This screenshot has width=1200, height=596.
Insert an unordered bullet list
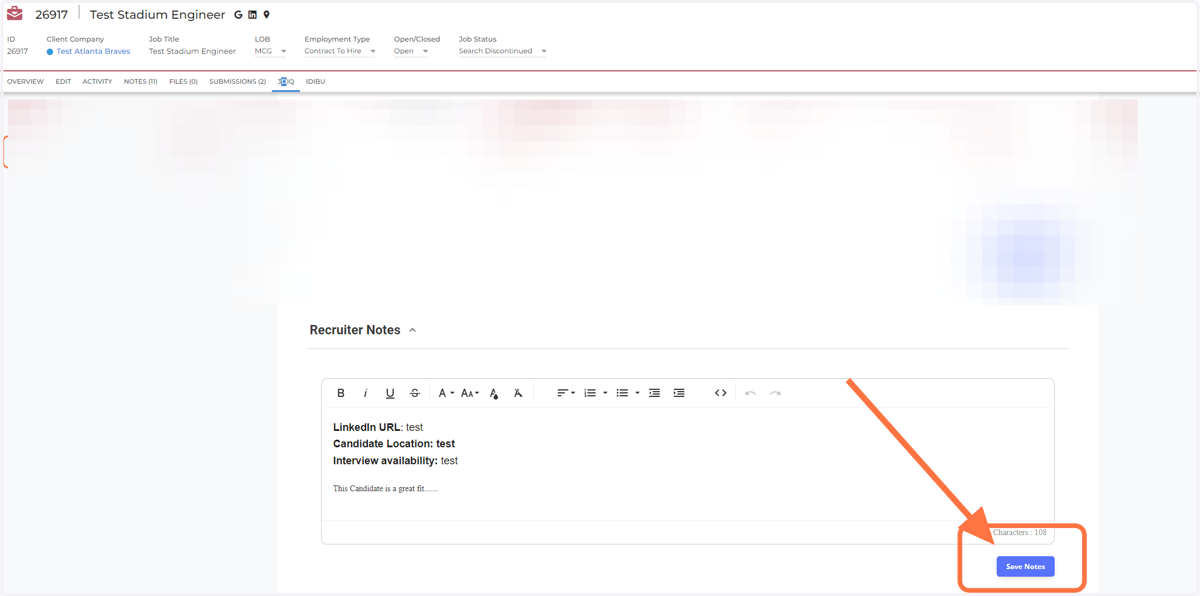pos(622,393)
